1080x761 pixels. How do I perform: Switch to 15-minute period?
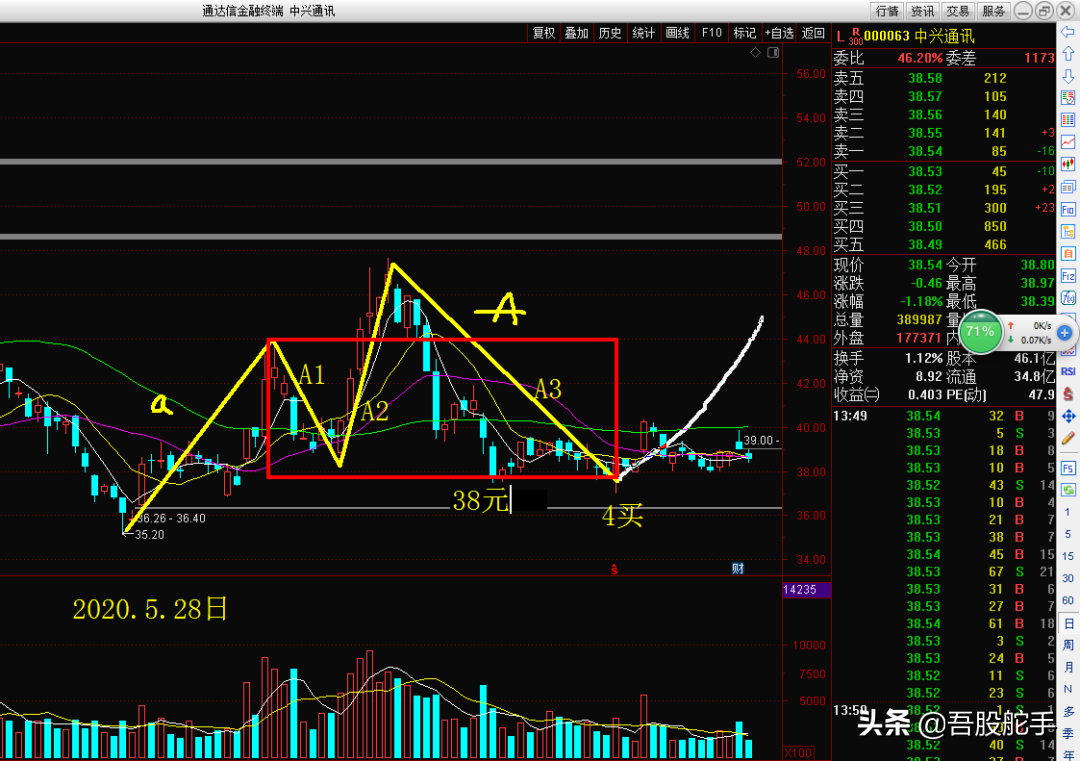click(1068, 556)
